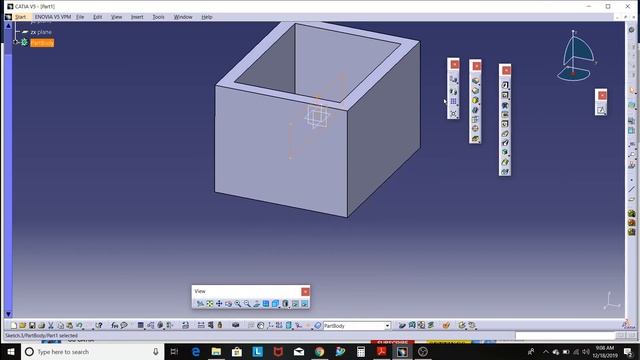Open Calculator from the taskbar

pyautogui.click(x=361, y=351)
